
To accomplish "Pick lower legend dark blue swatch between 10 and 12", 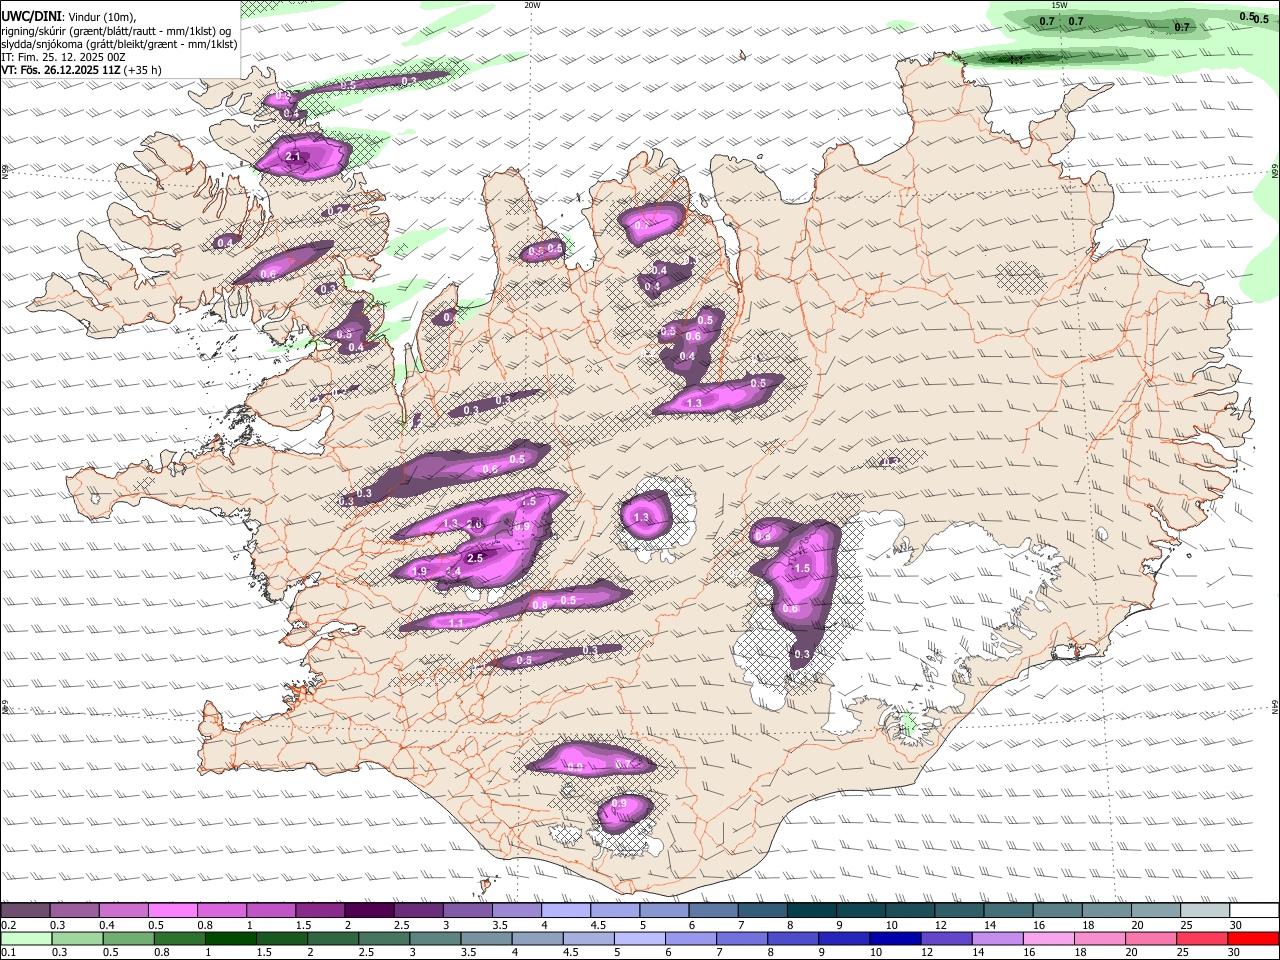I will click(x=895, y=939).
